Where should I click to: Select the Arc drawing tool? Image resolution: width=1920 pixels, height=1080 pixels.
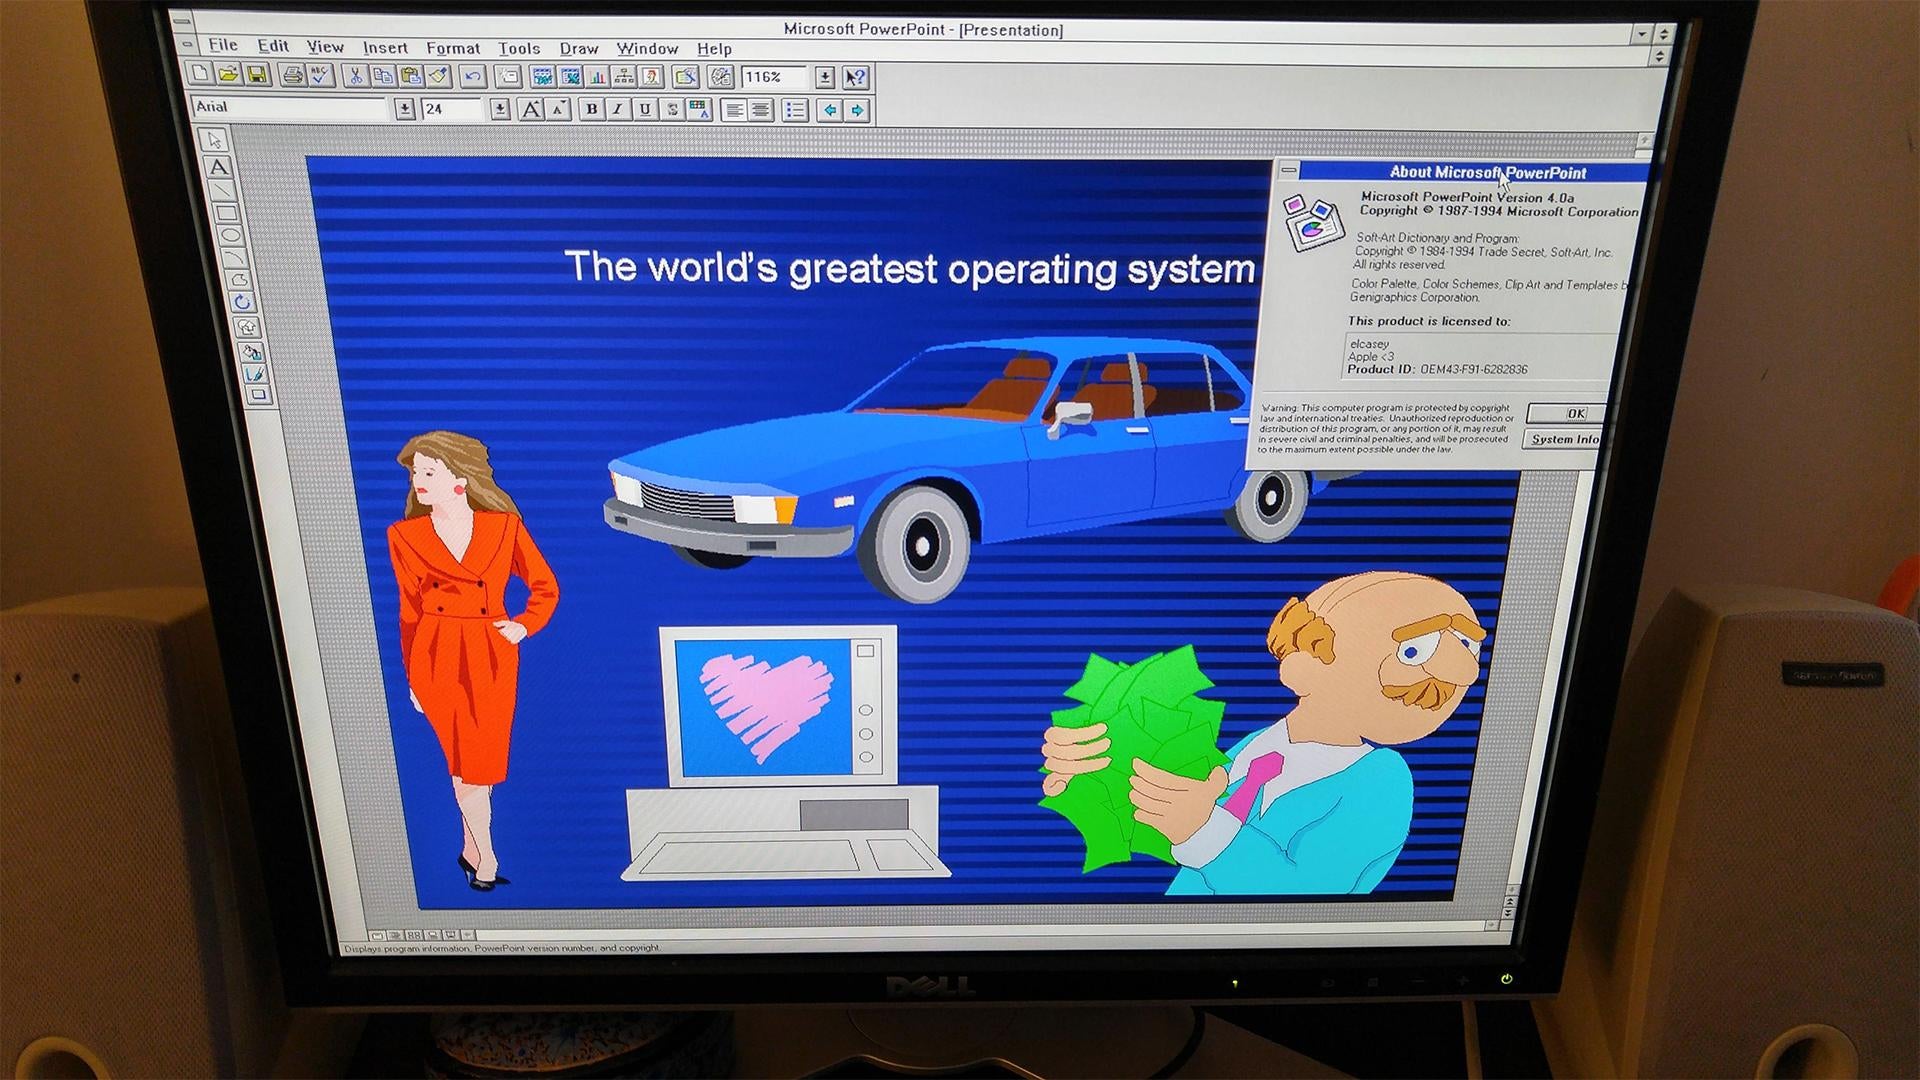234,258
